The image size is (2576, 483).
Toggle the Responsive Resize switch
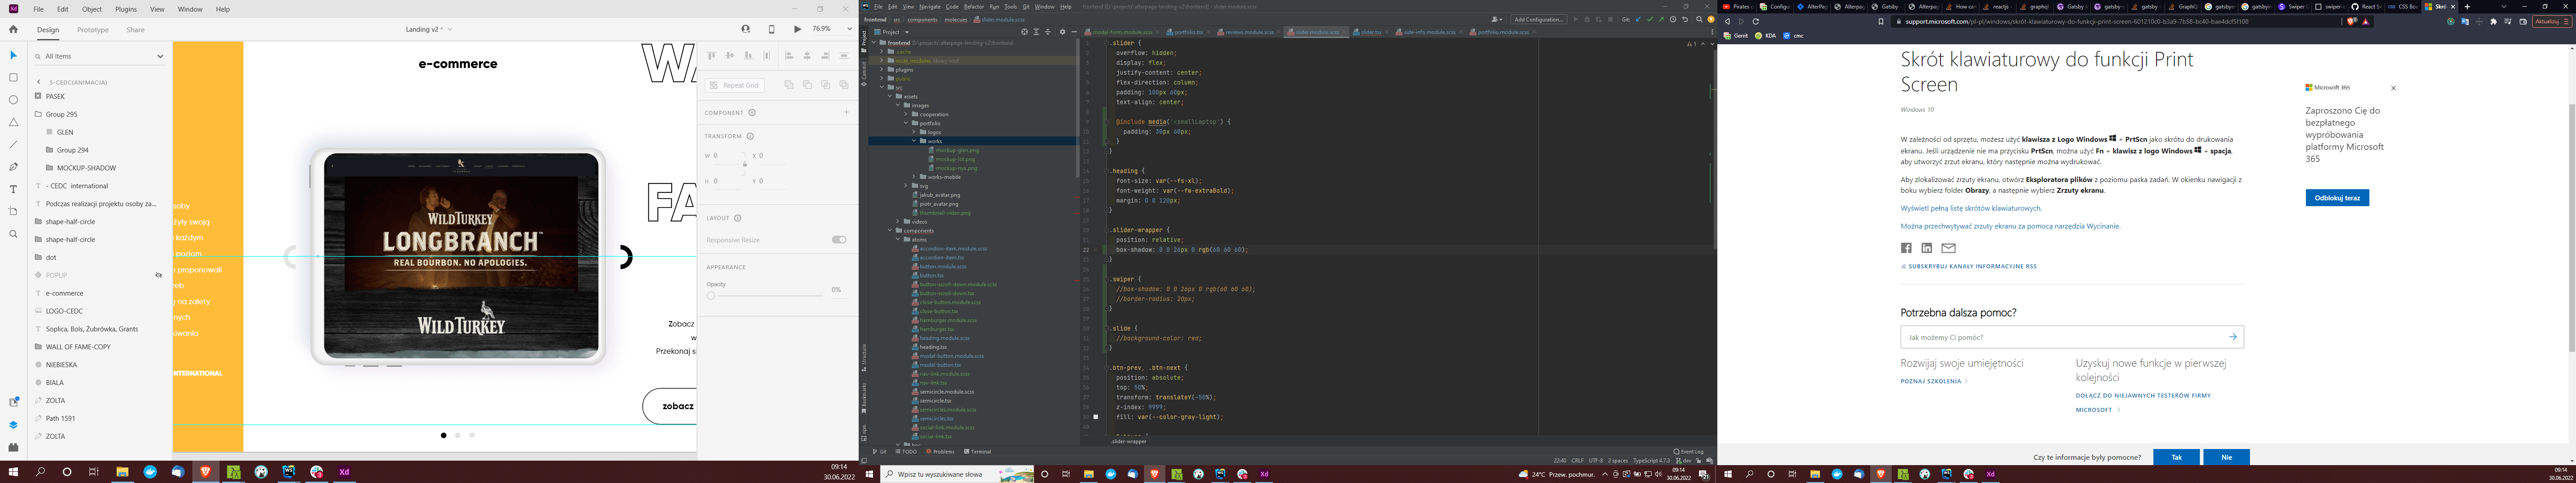tap(838, 240)
